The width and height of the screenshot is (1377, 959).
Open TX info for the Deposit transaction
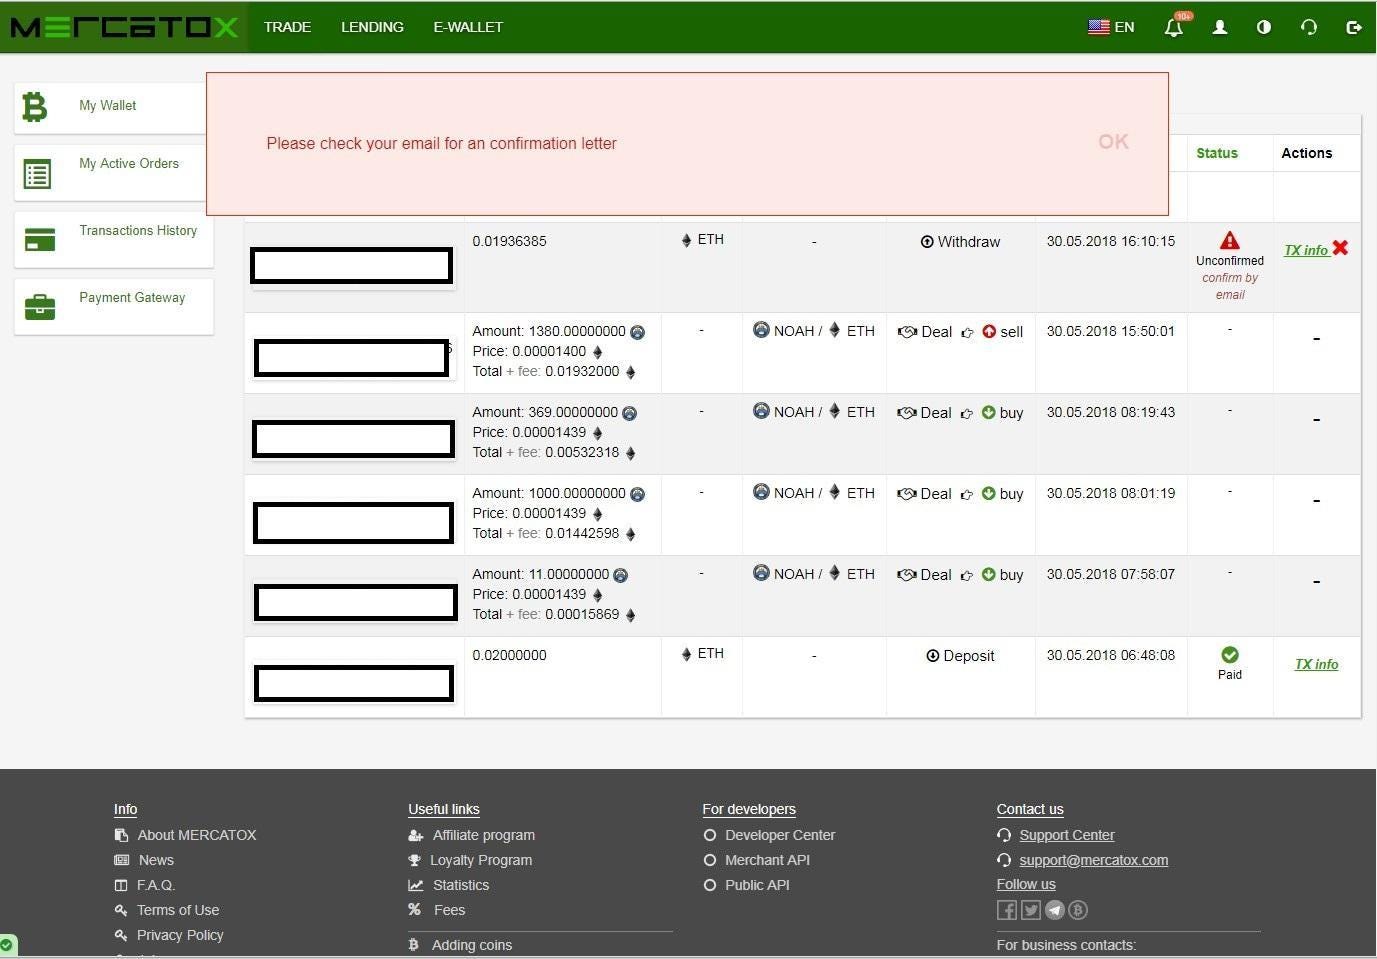[x=1316, y=664]
